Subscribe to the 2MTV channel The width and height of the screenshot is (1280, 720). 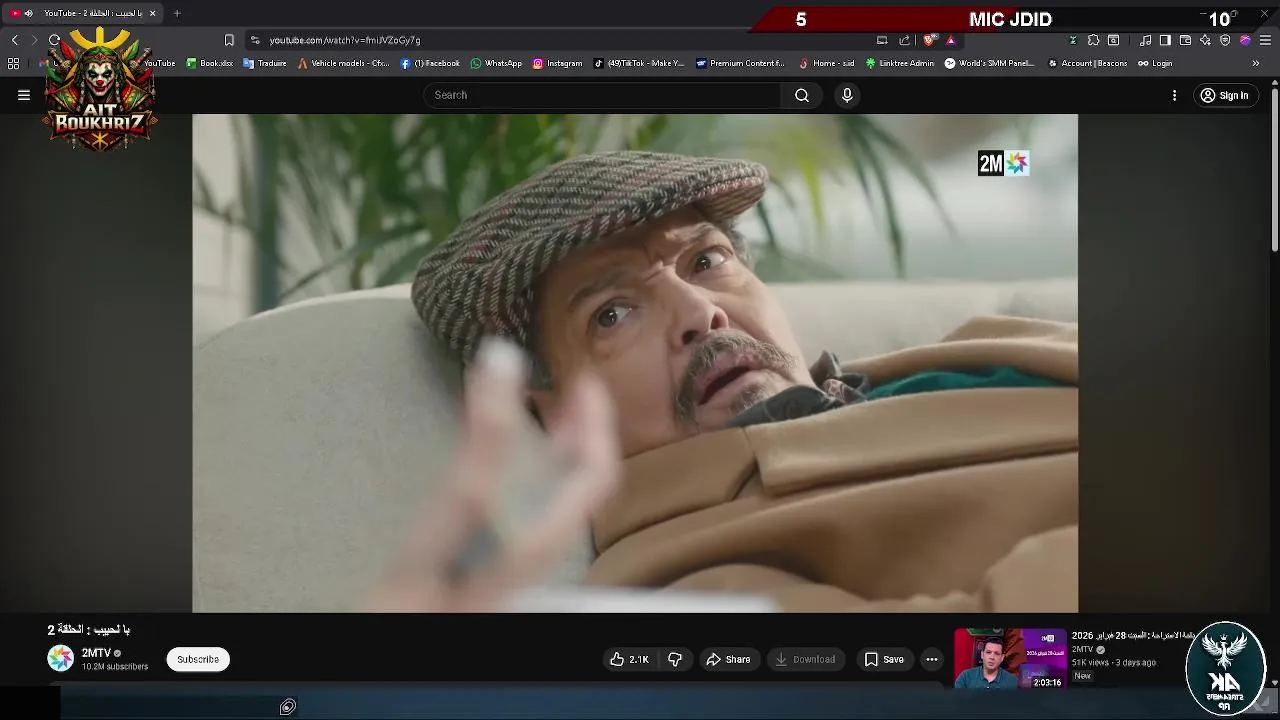[198, 659]
